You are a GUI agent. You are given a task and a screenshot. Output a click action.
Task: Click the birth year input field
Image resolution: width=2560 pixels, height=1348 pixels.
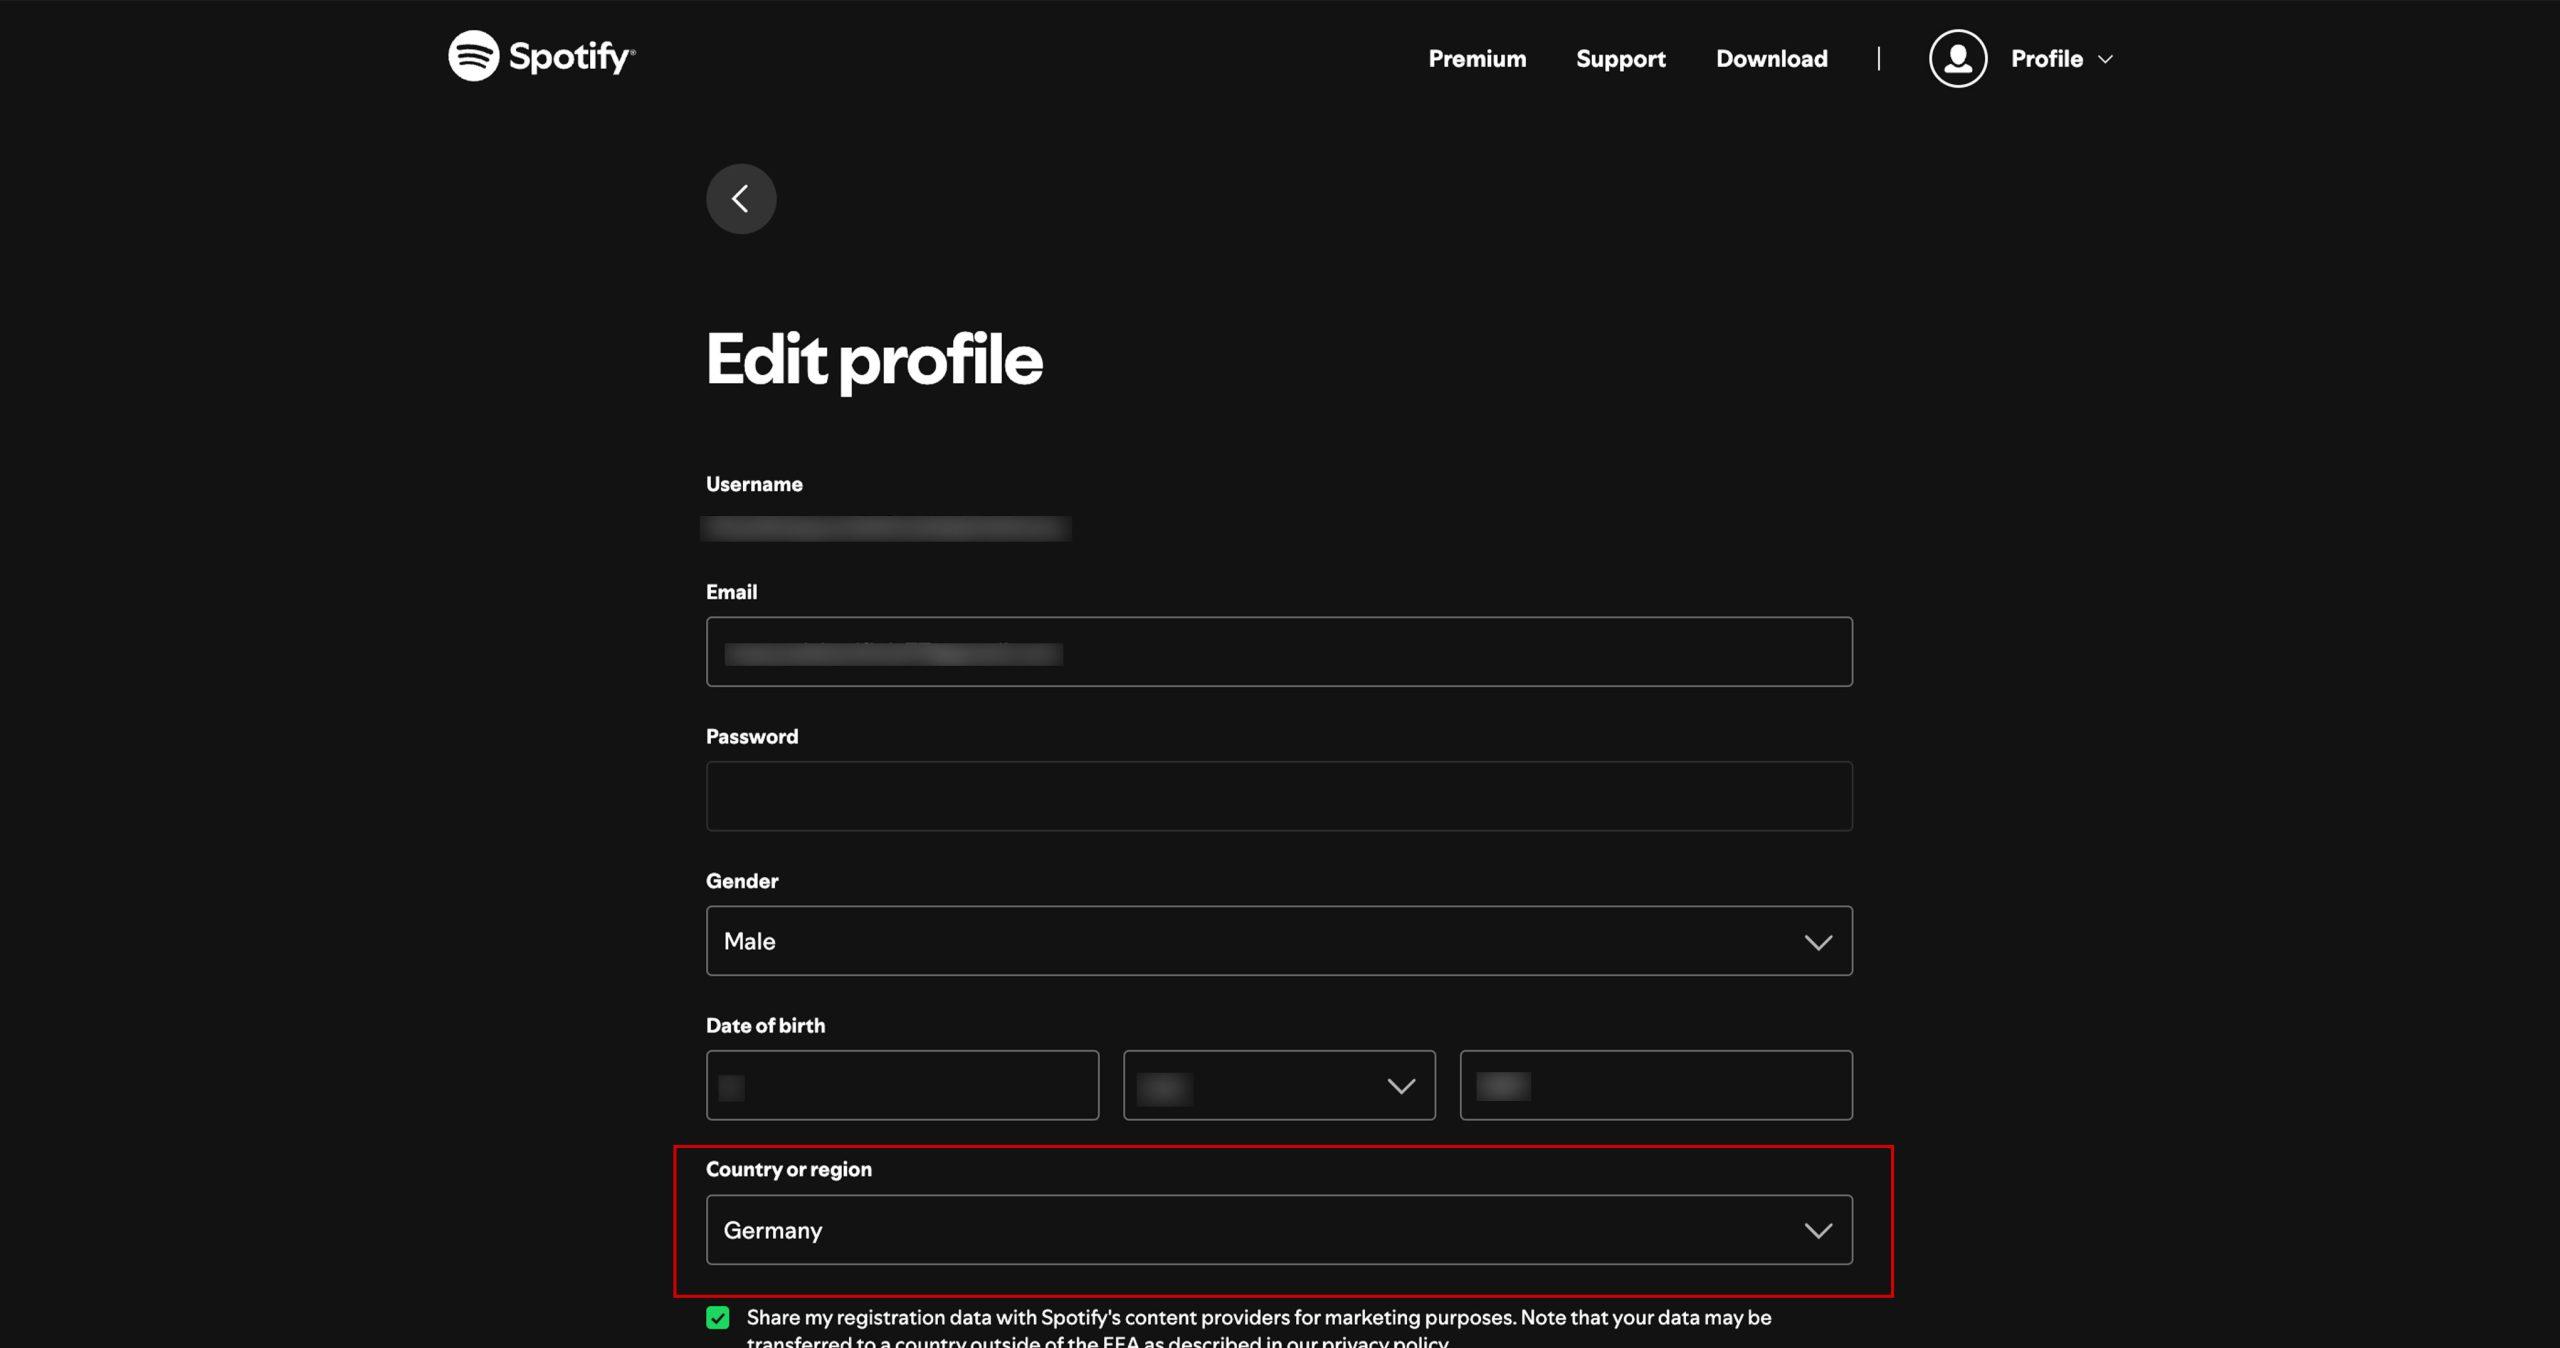point(1656,1085)
